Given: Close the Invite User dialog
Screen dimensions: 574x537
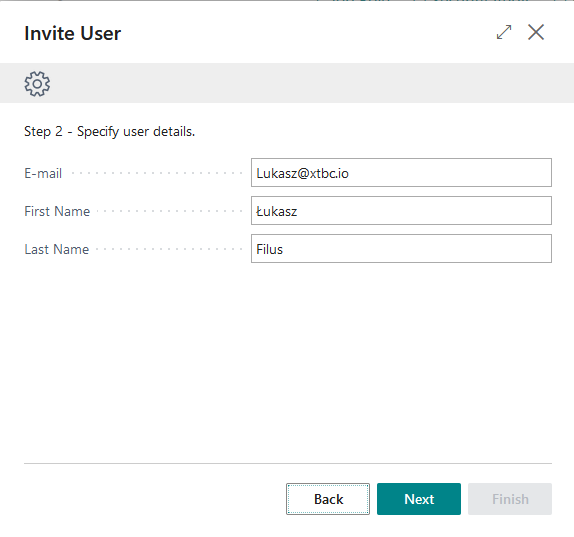Looking at the screenshot, I should click(x=536, y=32).
